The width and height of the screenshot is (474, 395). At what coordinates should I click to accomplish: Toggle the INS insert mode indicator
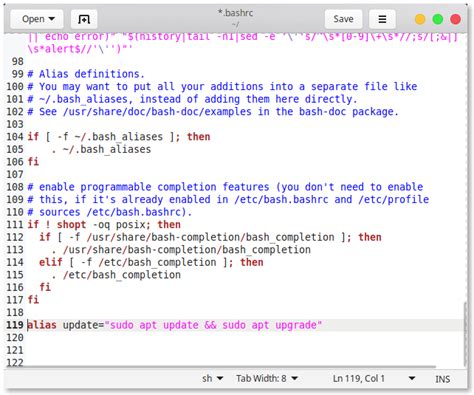pyautogui.click(x=442, y=379)
